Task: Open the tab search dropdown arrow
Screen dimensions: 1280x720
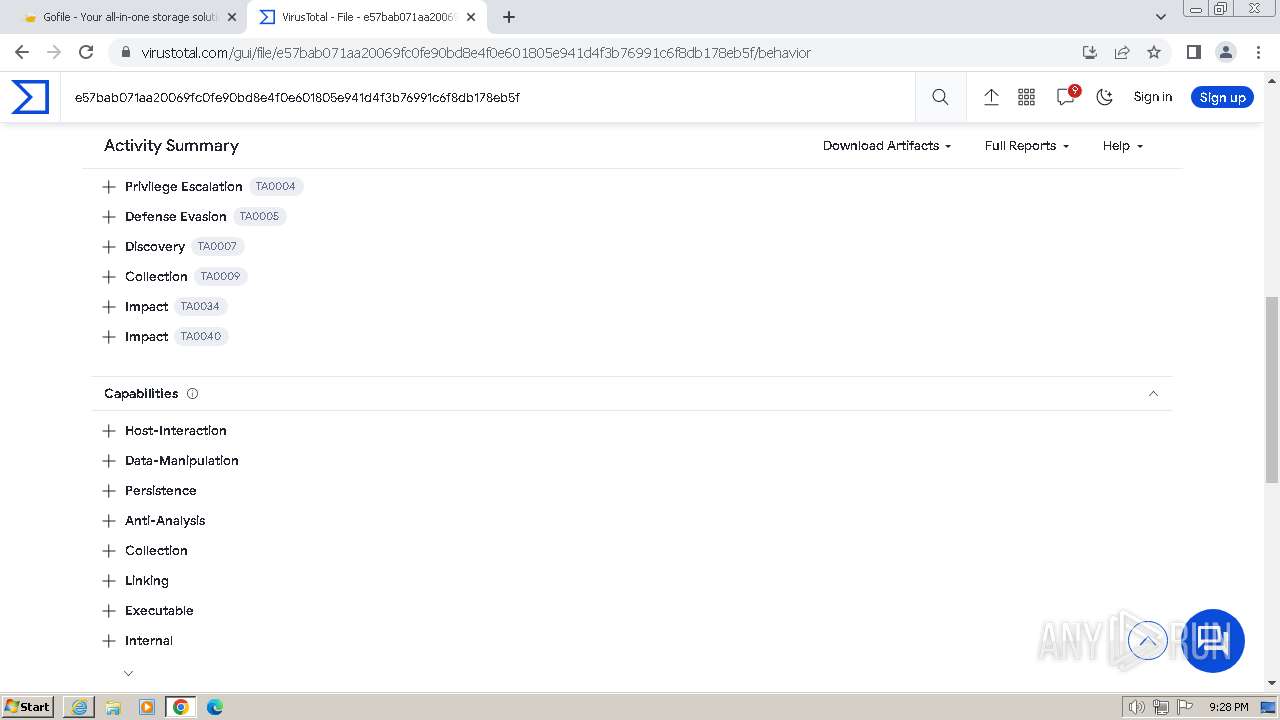Action: 1161,17
